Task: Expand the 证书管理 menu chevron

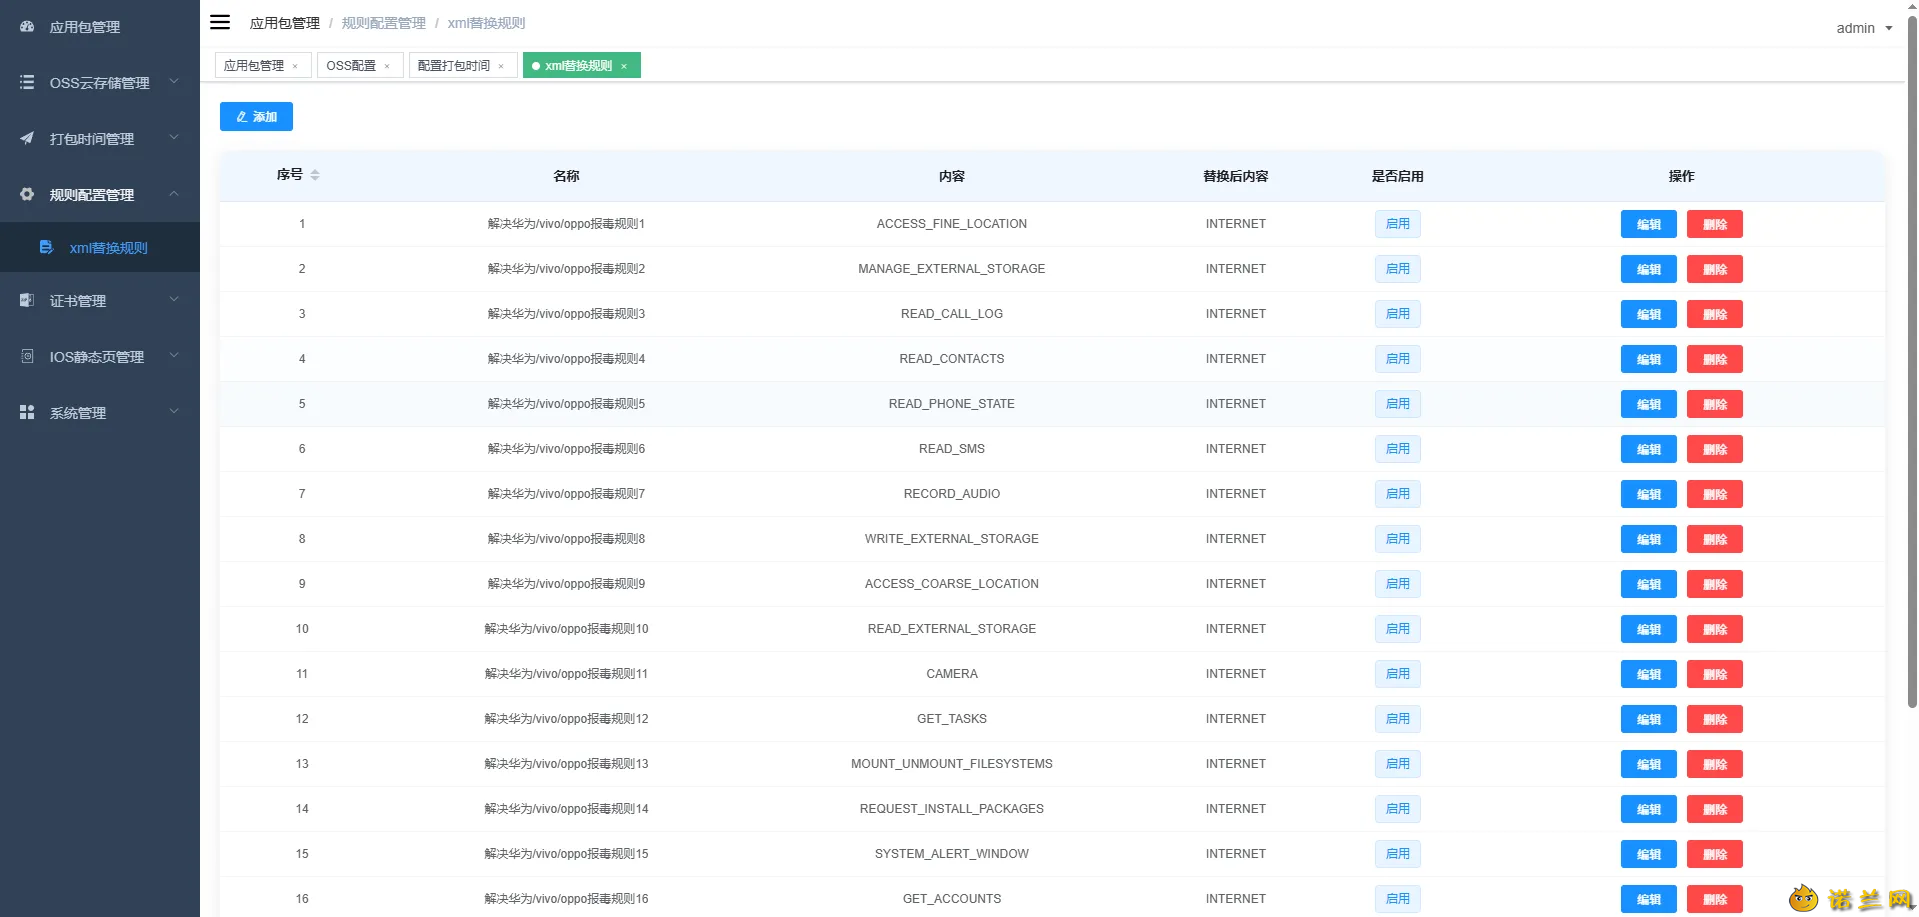Action: coord(174,300)
